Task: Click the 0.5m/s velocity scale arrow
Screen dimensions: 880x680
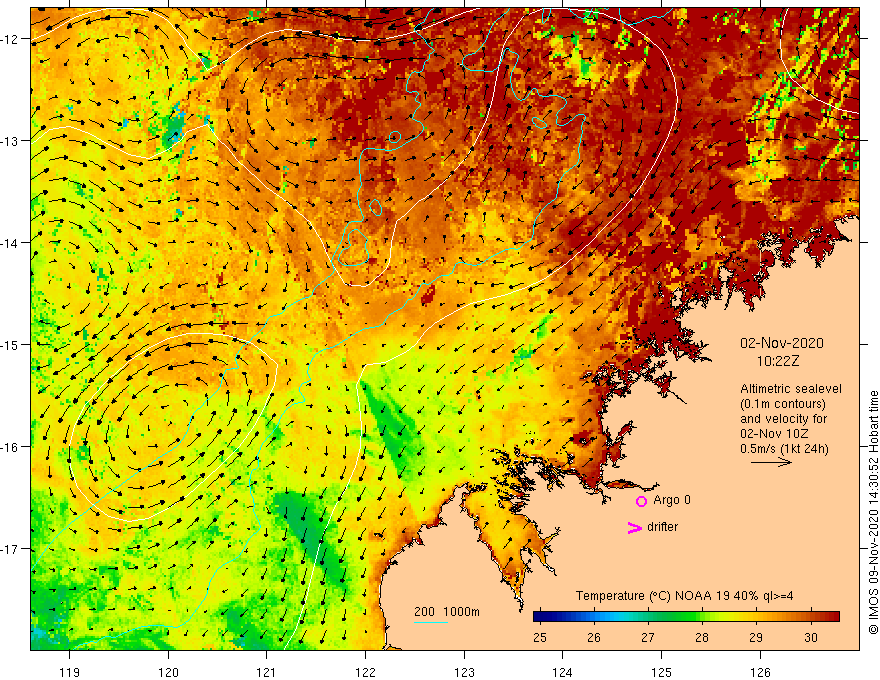Action: [771, 462]
